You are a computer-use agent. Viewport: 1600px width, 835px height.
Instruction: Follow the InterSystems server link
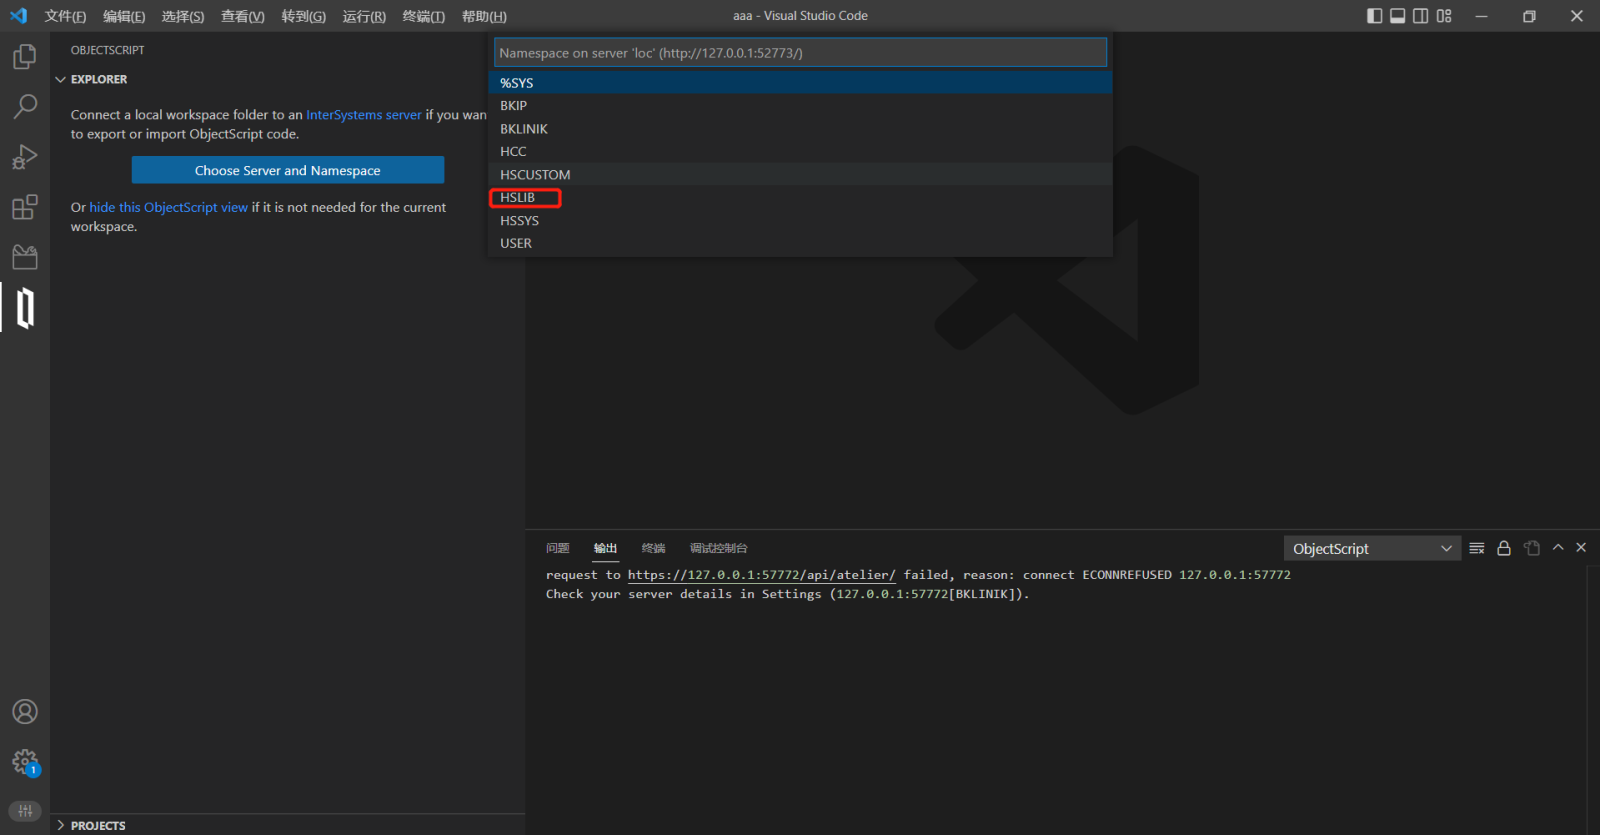click(363, 115)
